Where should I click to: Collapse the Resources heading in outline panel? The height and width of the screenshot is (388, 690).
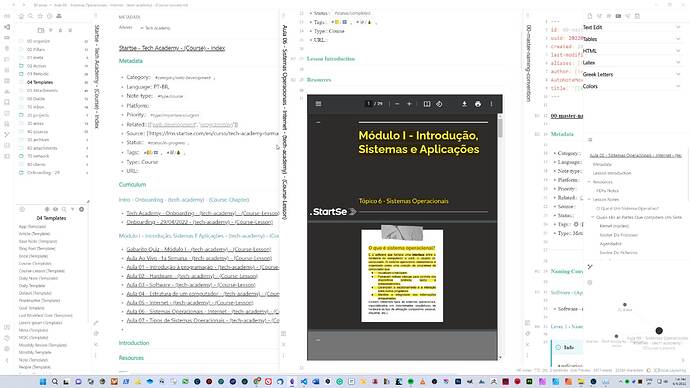(589, 182)
